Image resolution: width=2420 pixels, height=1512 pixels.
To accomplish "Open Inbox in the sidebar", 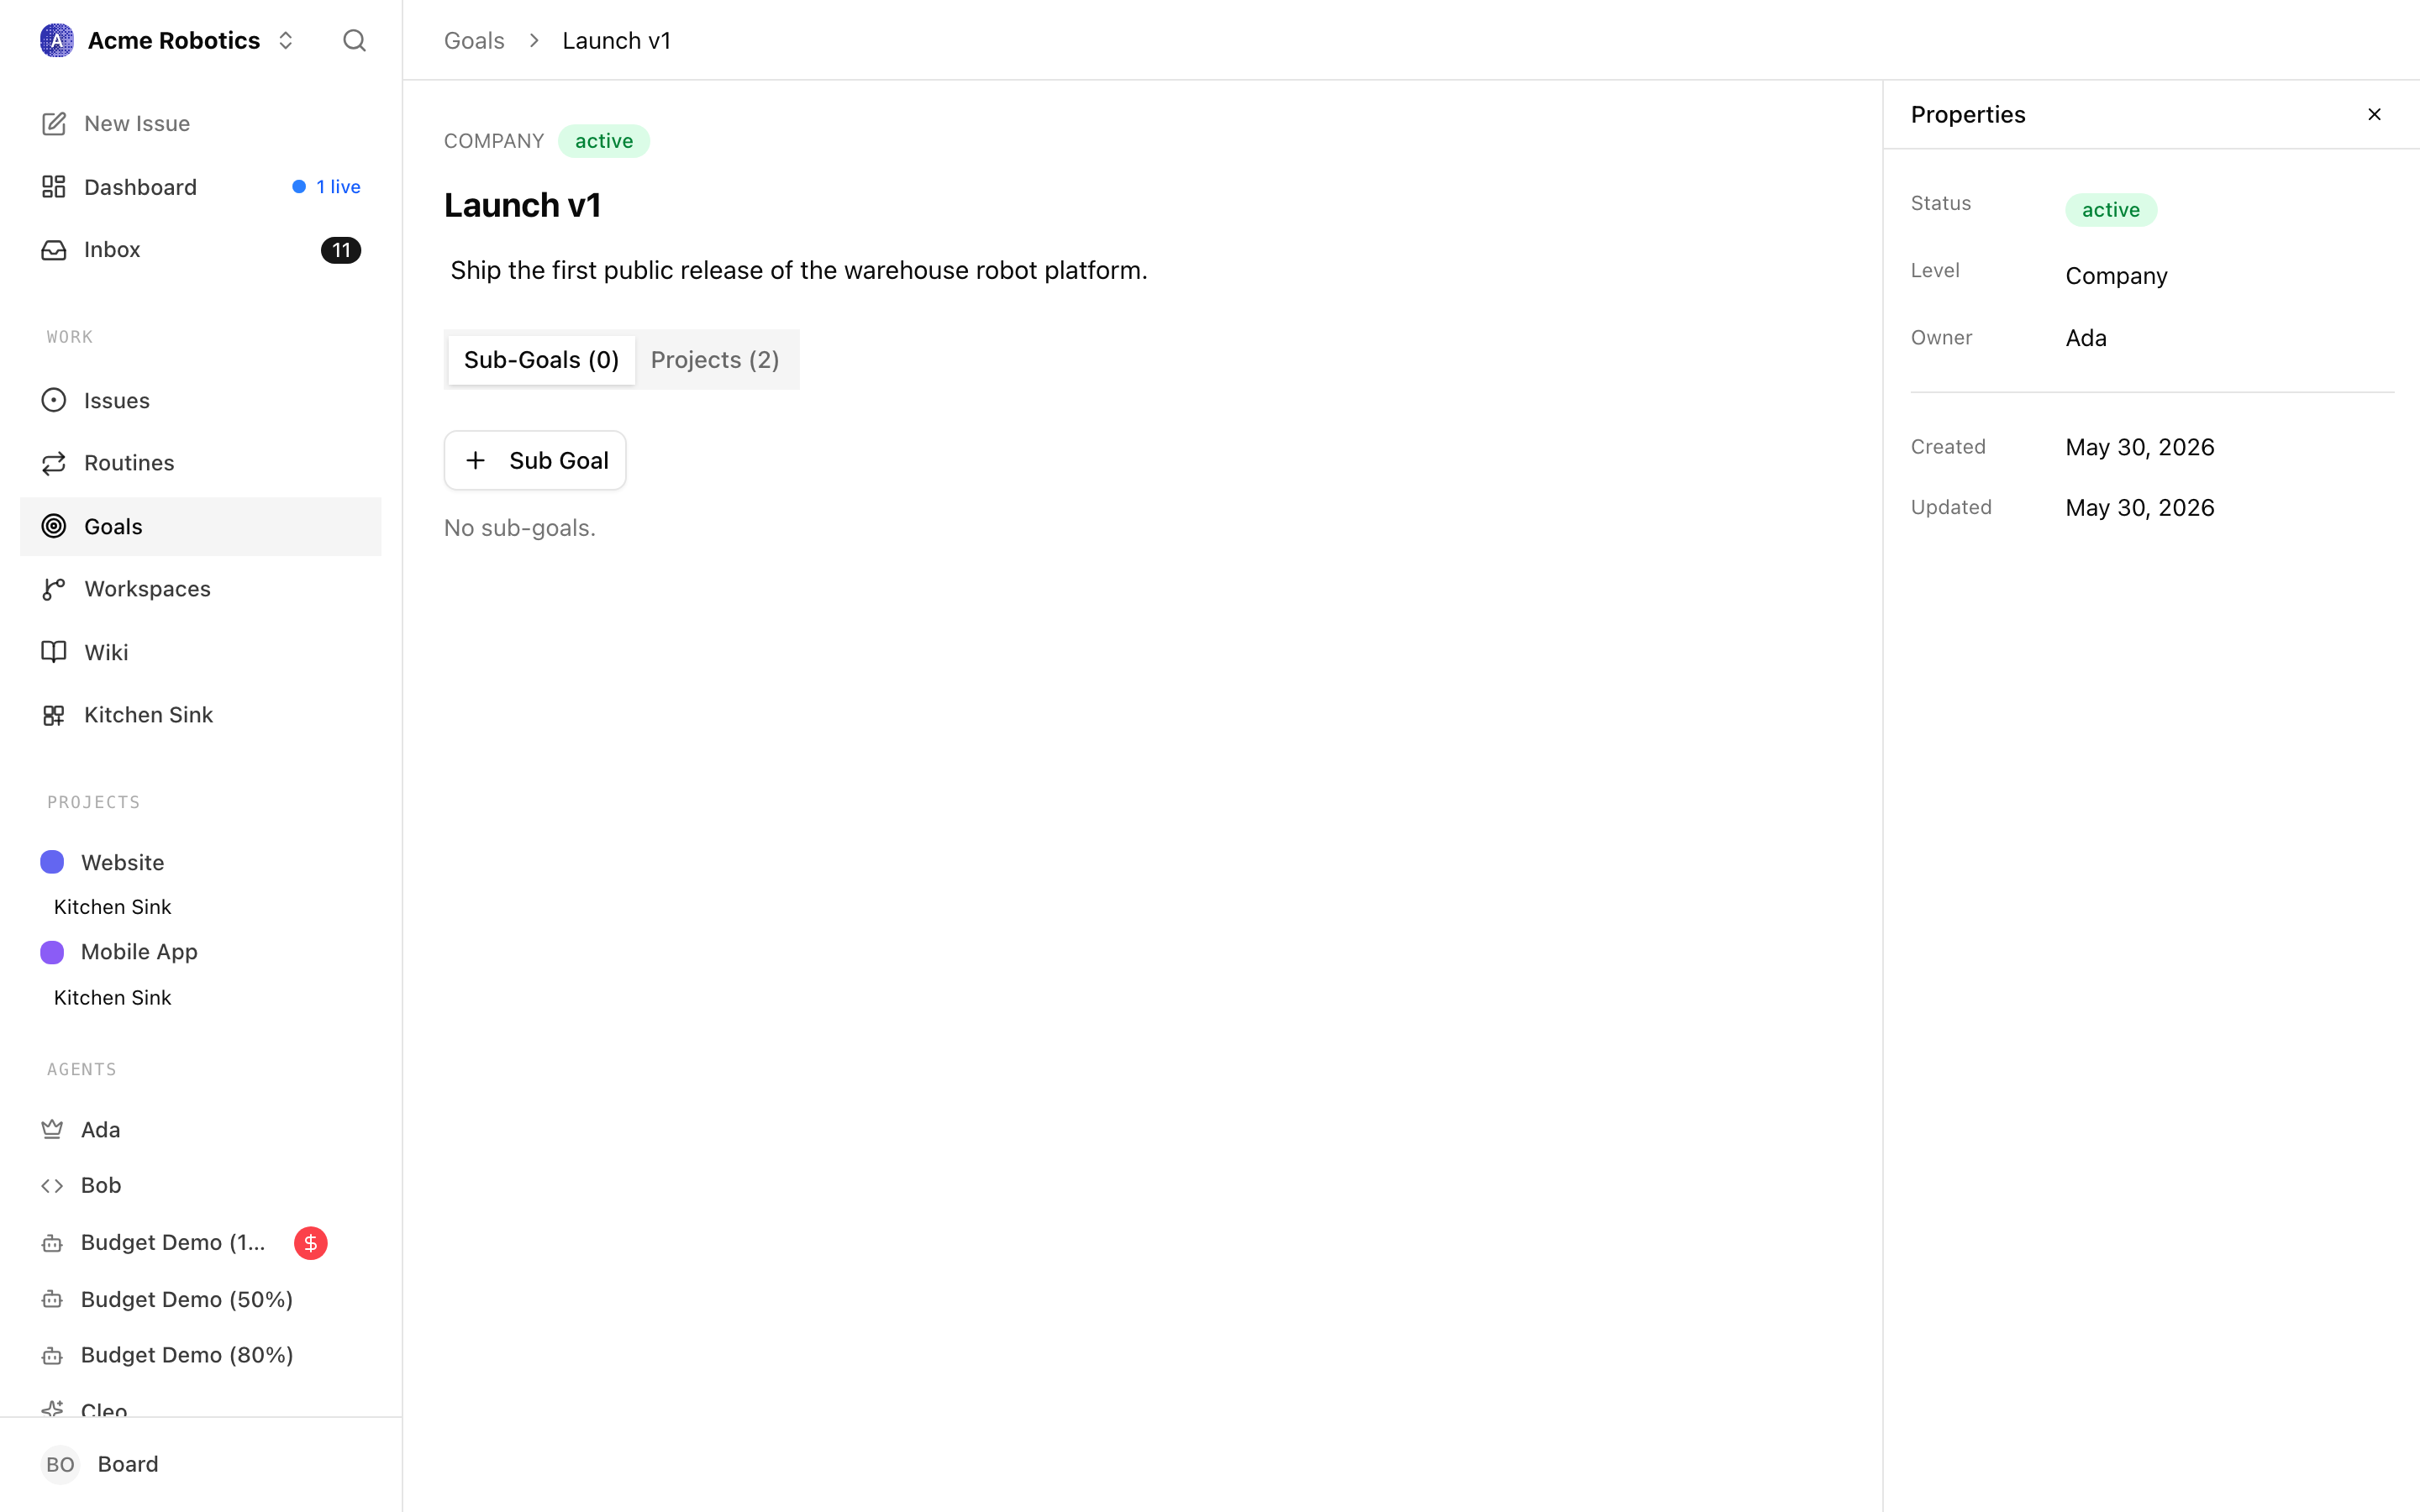I will [201, 249].
